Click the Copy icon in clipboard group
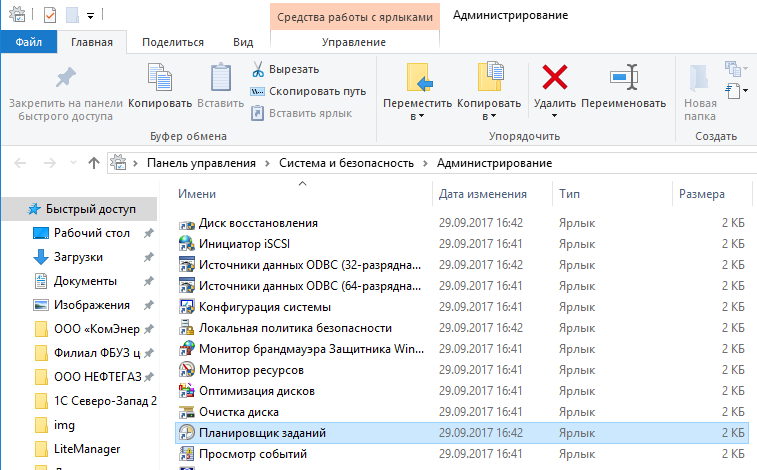This screenshot has width=757, height=470. [160, 77]
